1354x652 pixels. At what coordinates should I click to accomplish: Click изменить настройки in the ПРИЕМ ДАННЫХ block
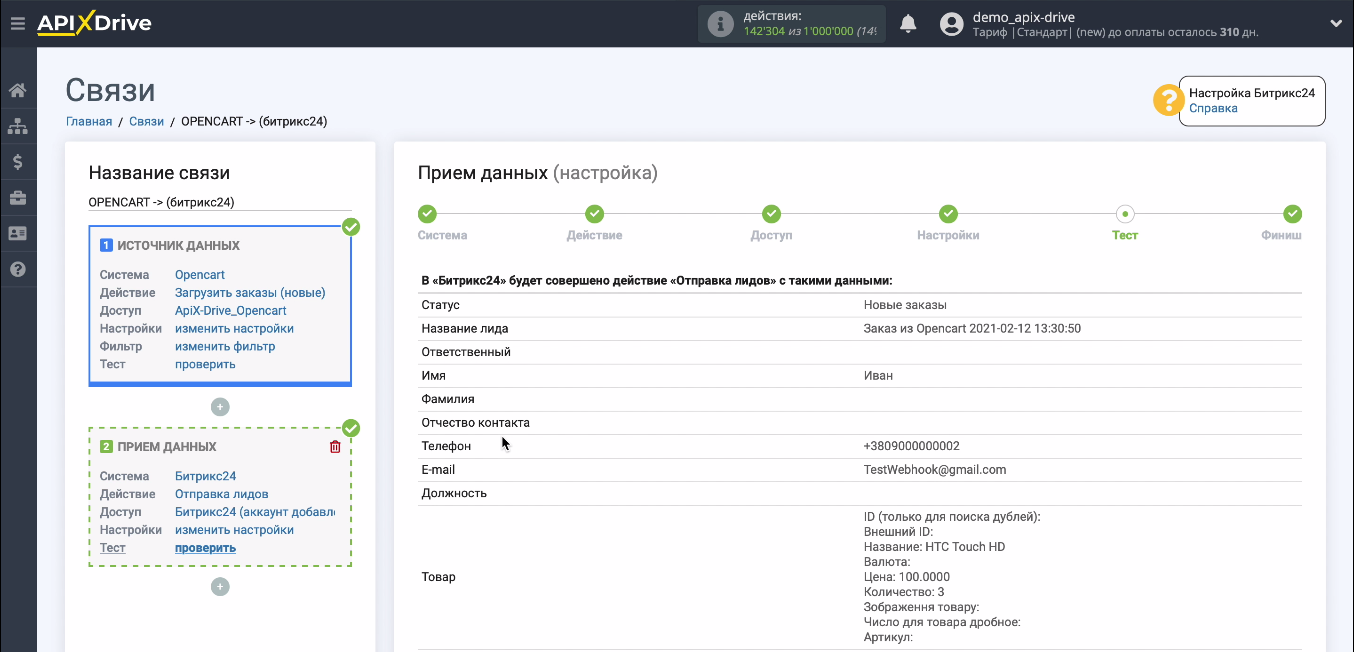234,530
